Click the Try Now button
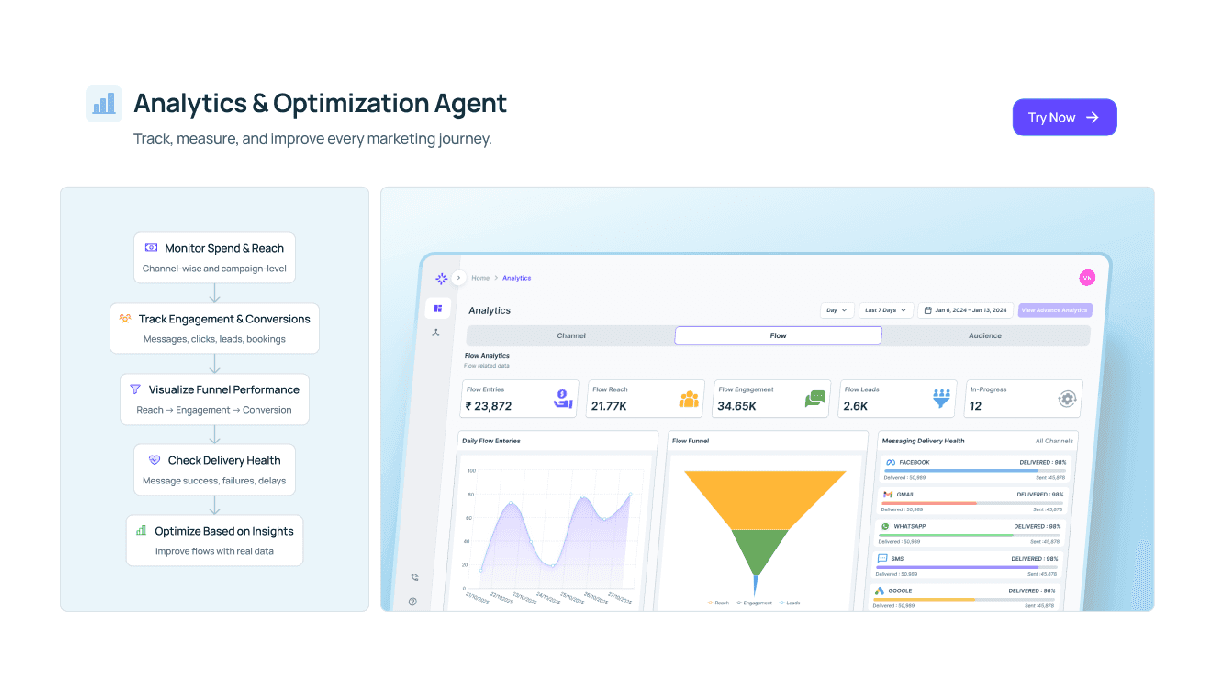The image size is (1217, 677). (1064, 117)
